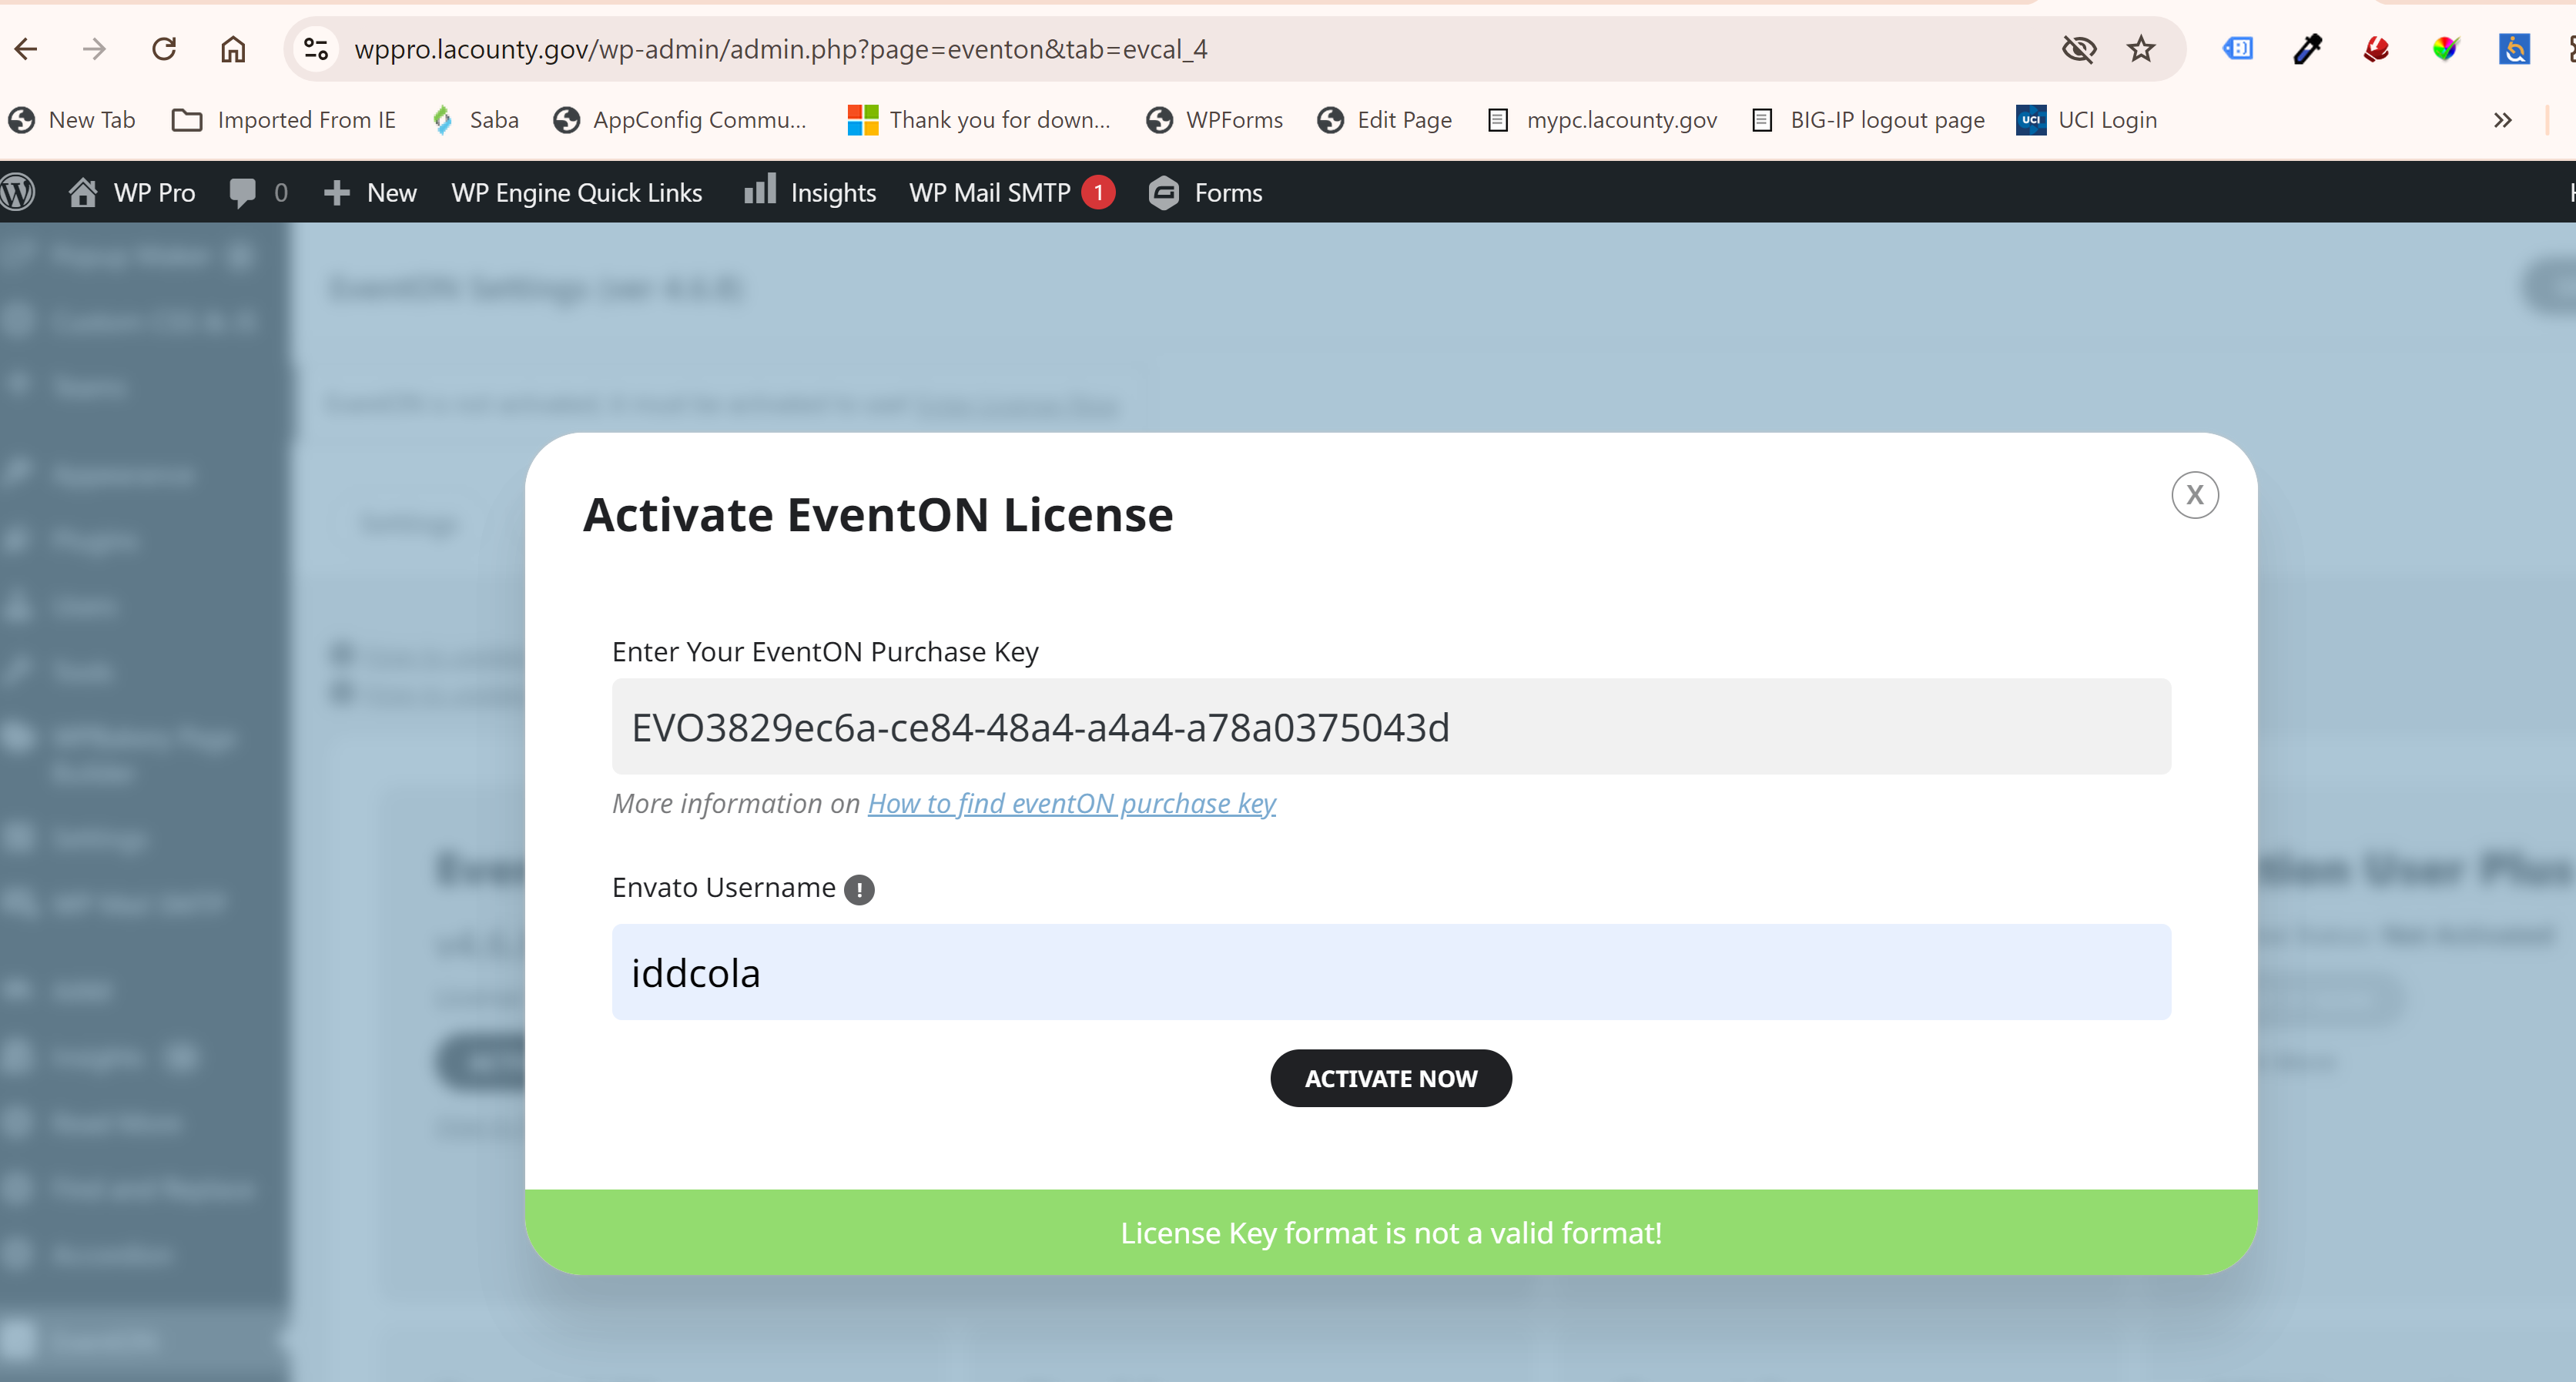Open the AppConfig Community bookmark
Viewport: 2576px width, 1382px height.
680,120
